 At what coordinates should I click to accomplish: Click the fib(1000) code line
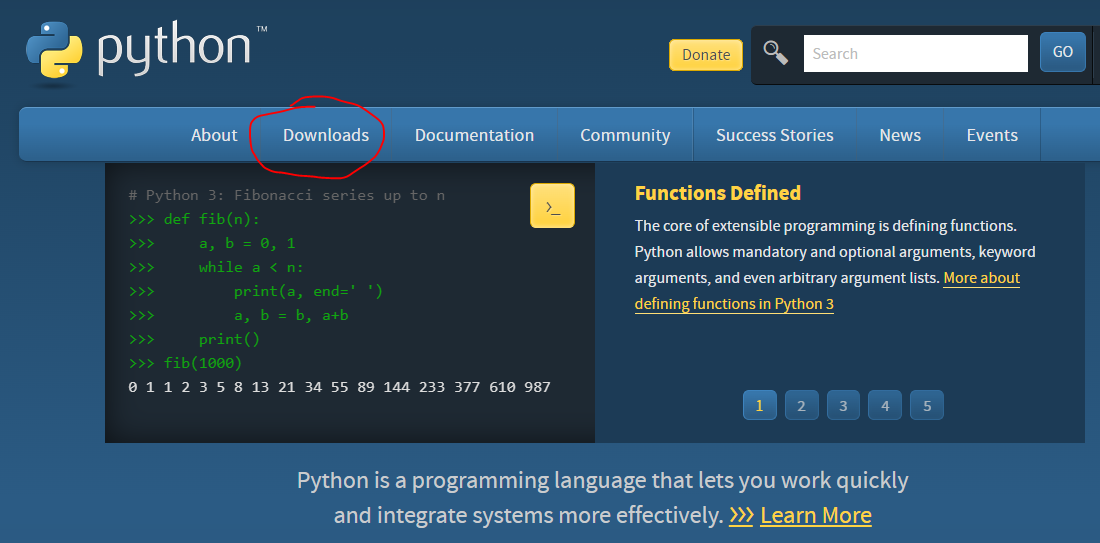(185, 363)
